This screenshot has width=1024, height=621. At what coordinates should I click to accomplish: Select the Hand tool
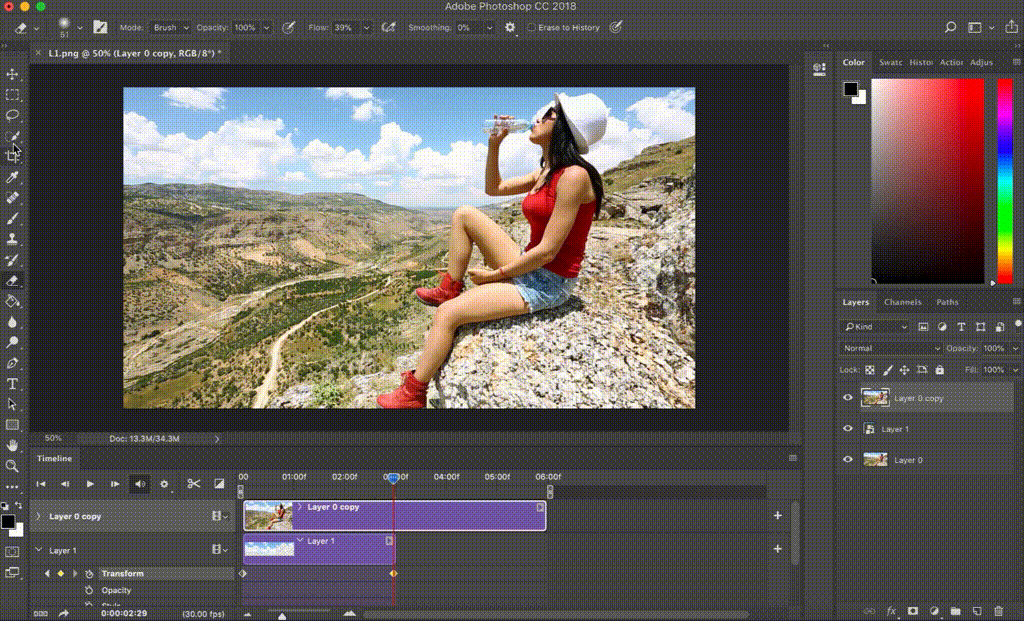(x=12, y=446)
